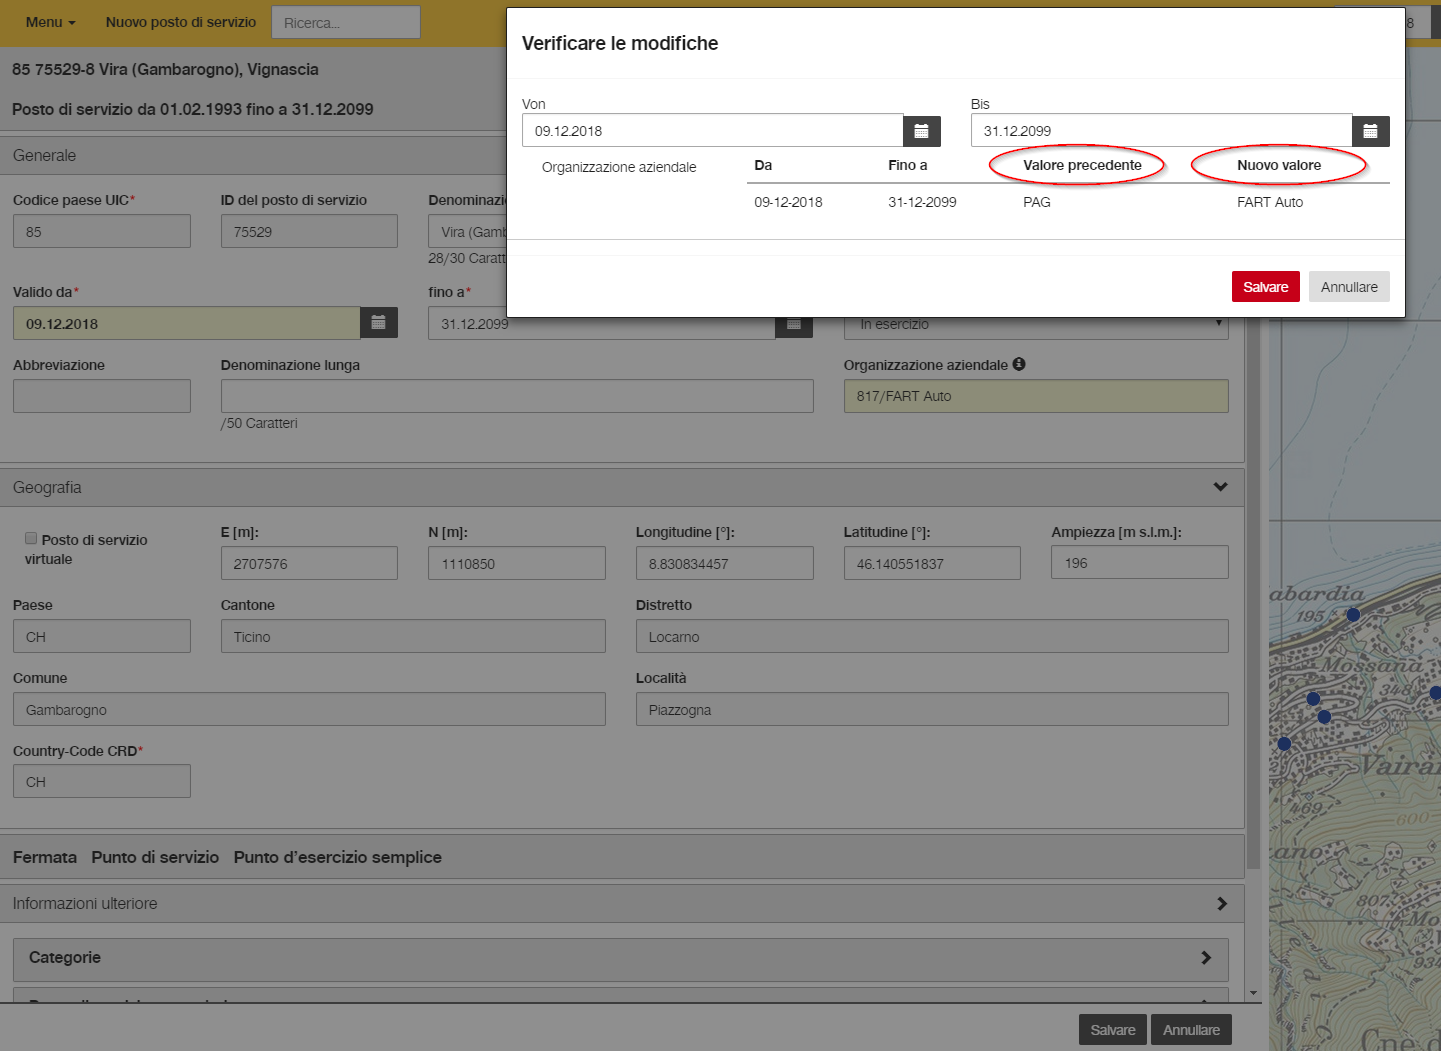Click info icon beside Organizzazione aziendale label
The height and width of the screenshot is (1051, 1441).
(x=1019, y=364)
